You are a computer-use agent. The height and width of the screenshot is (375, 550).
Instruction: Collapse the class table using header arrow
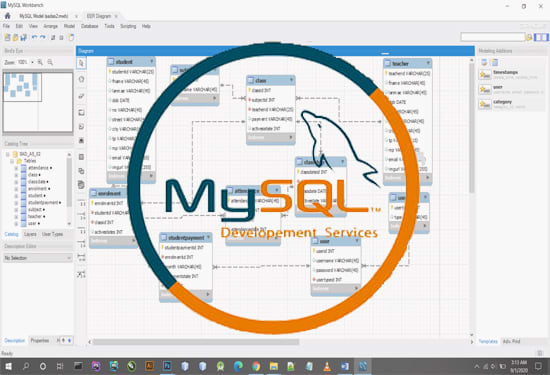click(x=291, y=80)
